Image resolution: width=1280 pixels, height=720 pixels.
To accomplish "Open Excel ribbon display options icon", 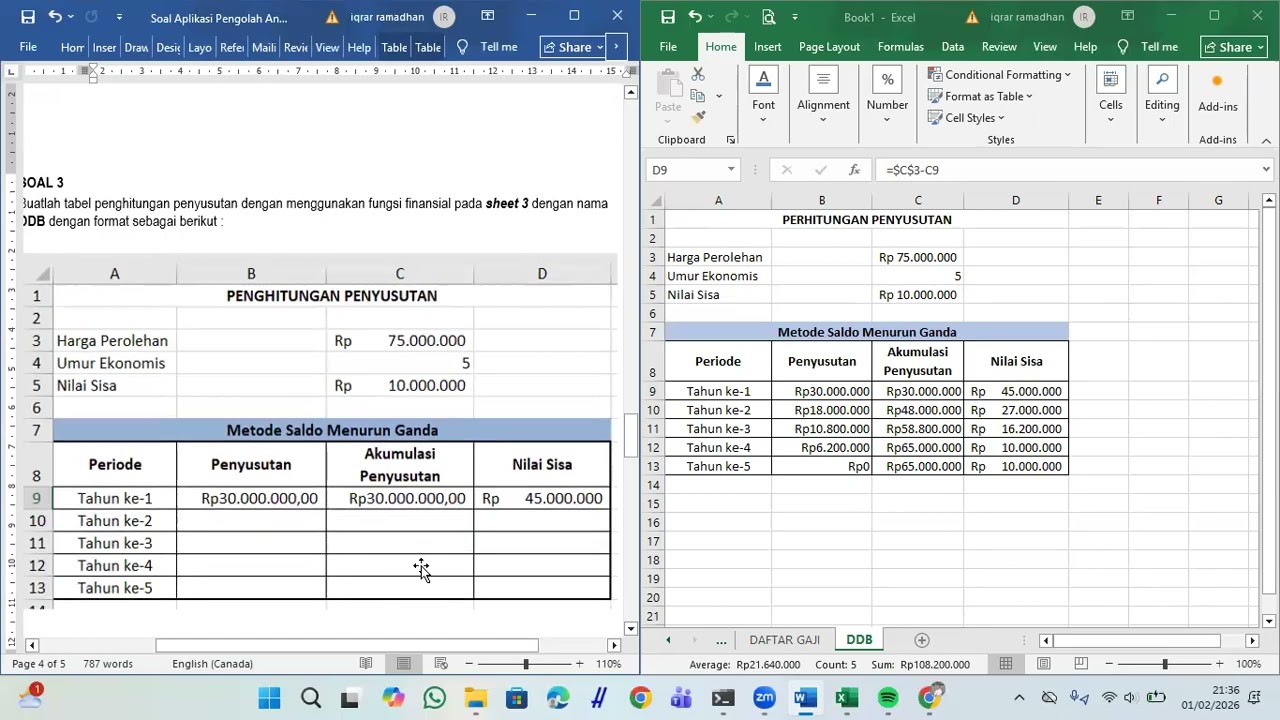I will tap(1127, 16).
